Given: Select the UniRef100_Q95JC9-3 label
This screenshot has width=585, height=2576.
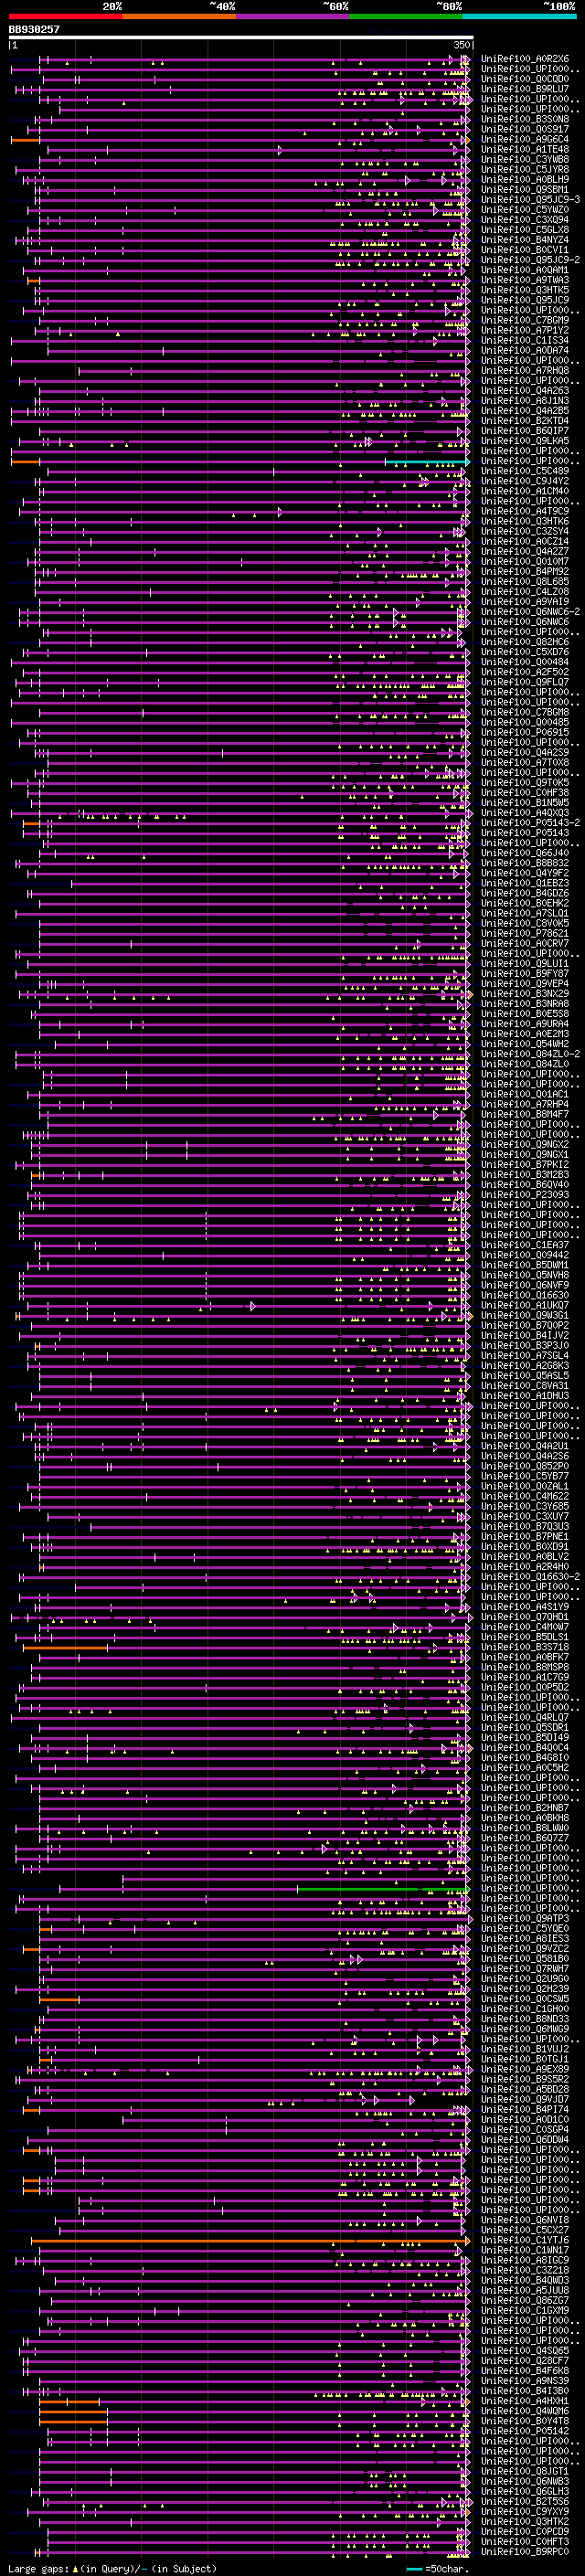Looking at the screenshot, I should click(x=530, y=199).
